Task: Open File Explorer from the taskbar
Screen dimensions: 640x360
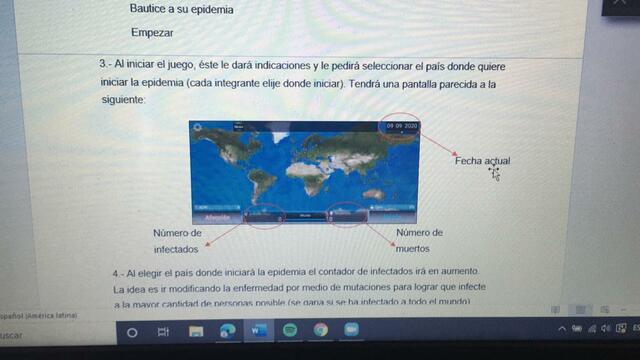Action: (x=196, y=331)
